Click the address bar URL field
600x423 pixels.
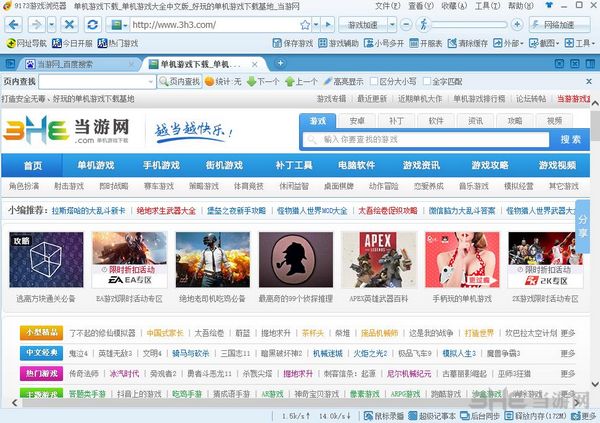point(214,25)
